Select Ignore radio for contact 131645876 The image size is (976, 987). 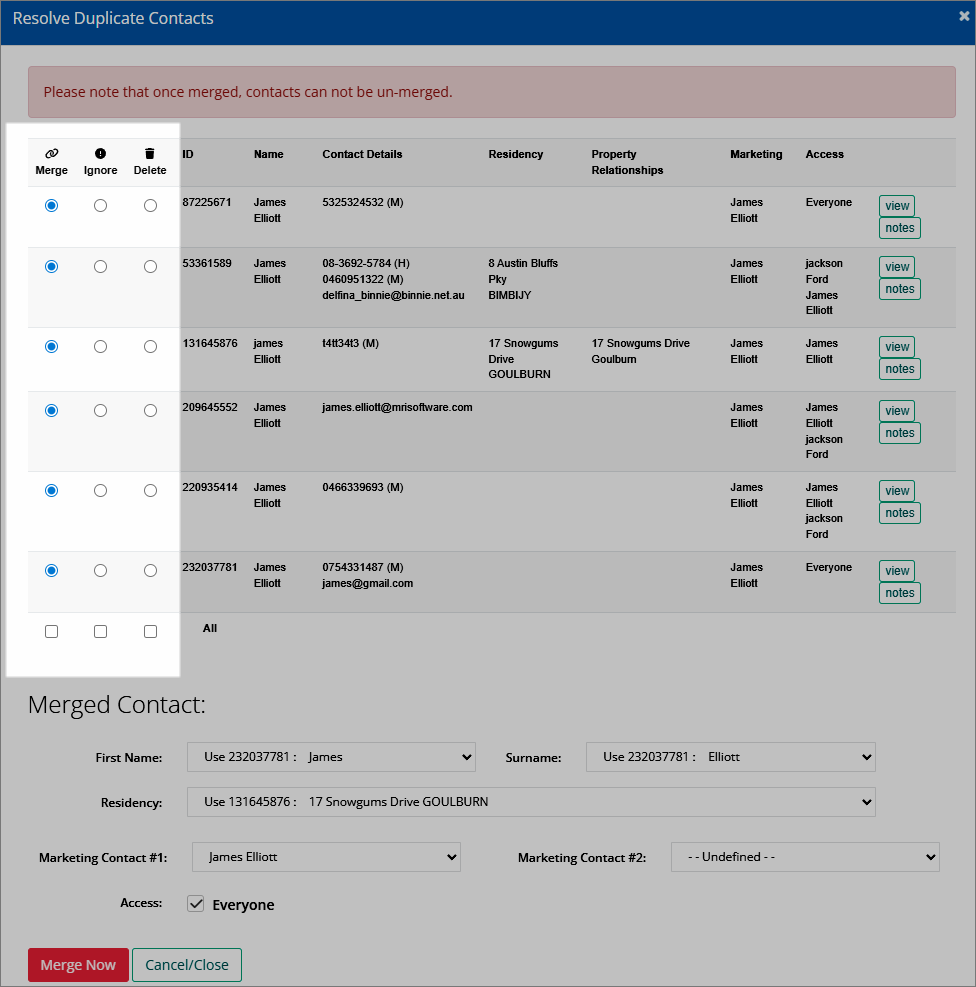click(100, 346)
